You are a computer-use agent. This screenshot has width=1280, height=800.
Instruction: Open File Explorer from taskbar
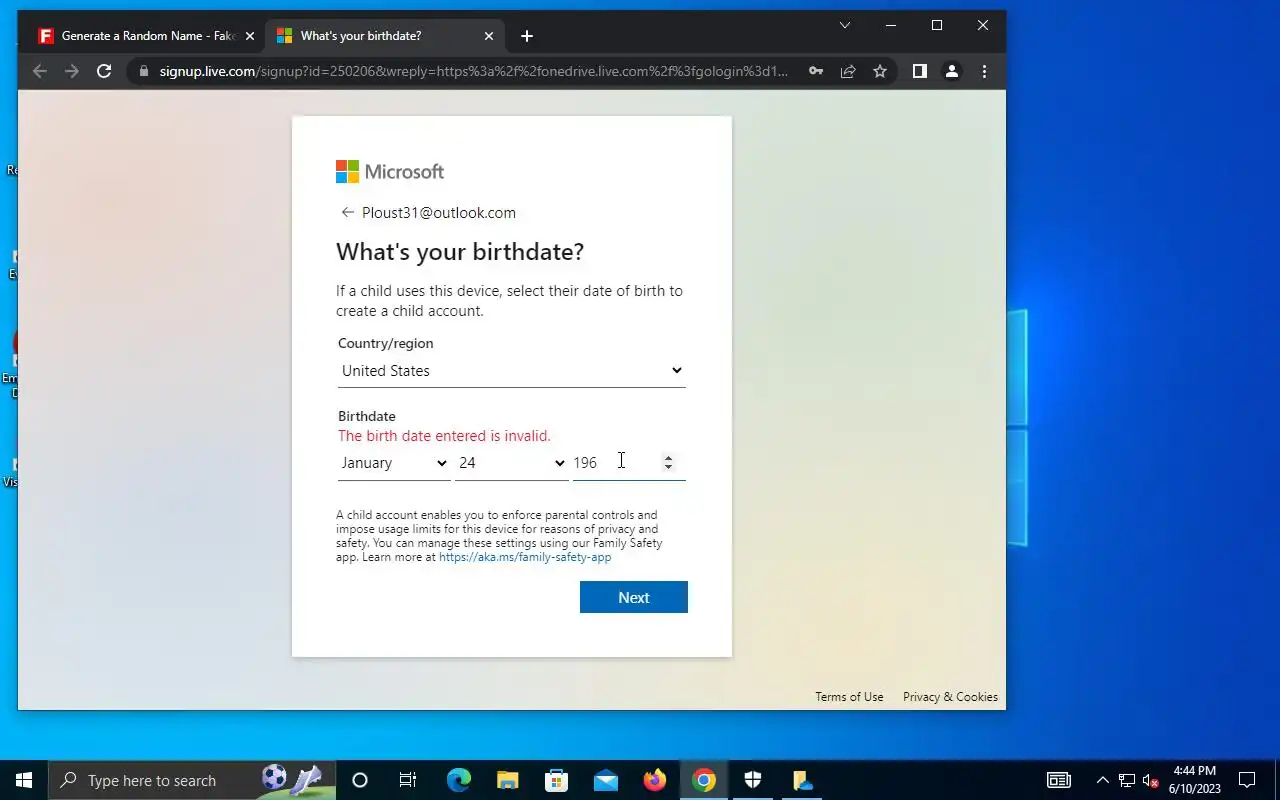click(507, 780)
